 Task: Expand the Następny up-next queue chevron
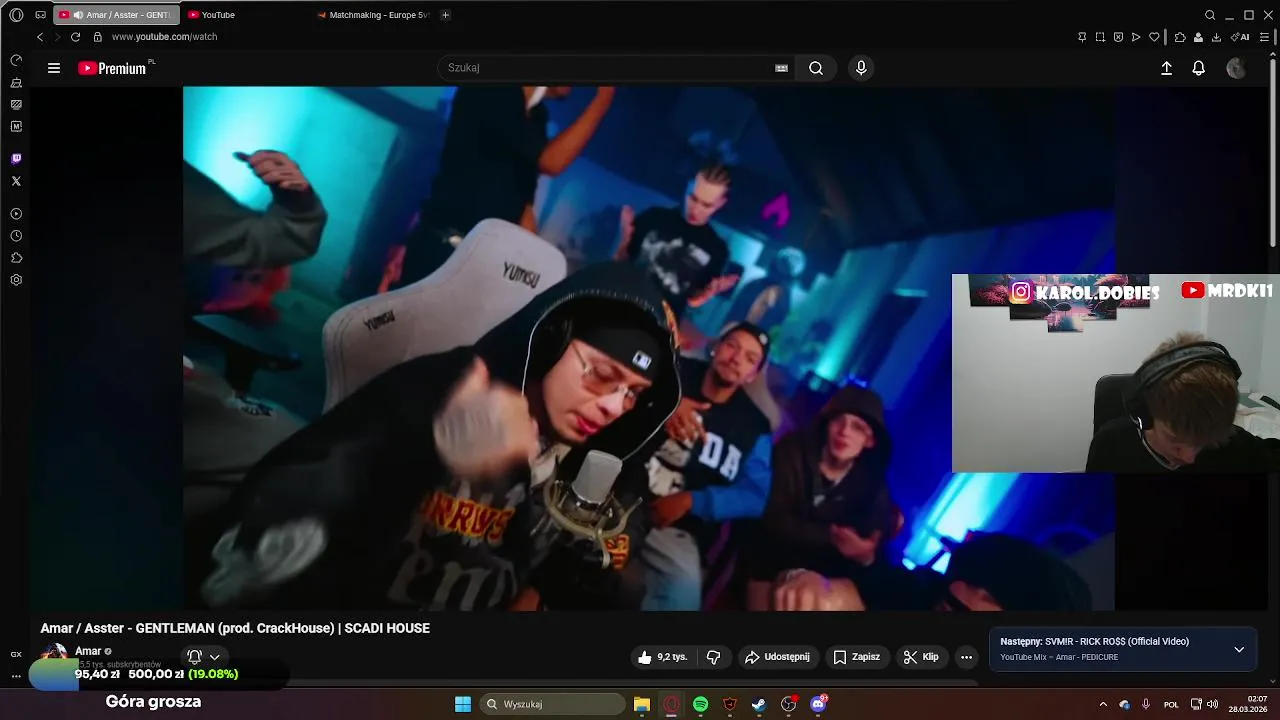[1239, 649]
